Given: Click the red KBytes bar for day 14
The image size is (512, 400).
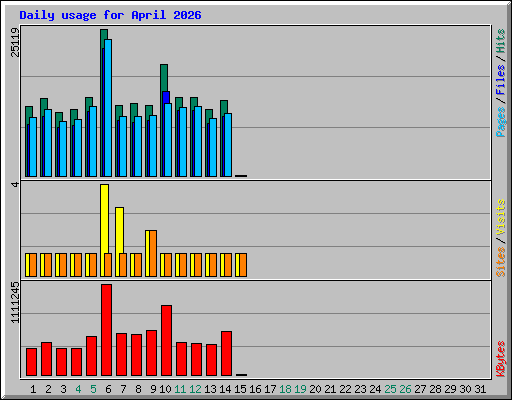Looking at the screenshot, I should [226, 353].
